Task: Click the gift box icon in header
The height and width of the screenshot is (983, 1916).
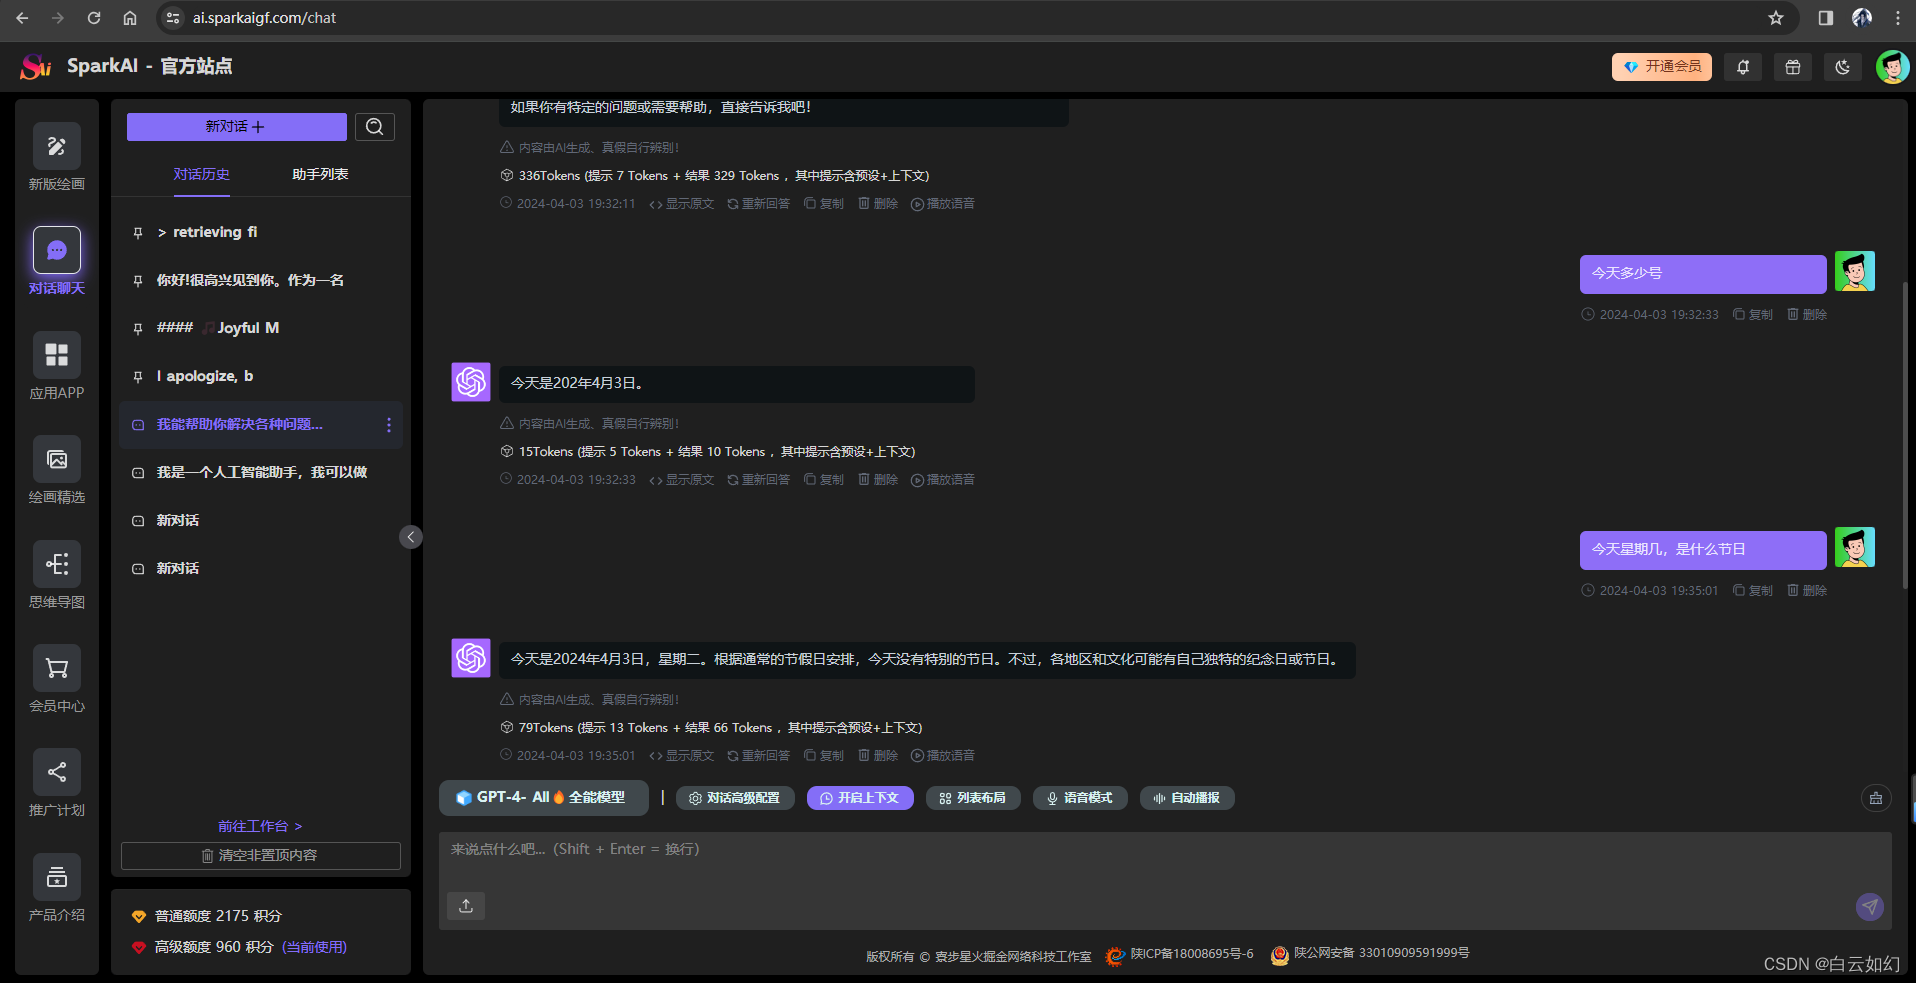Action: pos(1793,67)
